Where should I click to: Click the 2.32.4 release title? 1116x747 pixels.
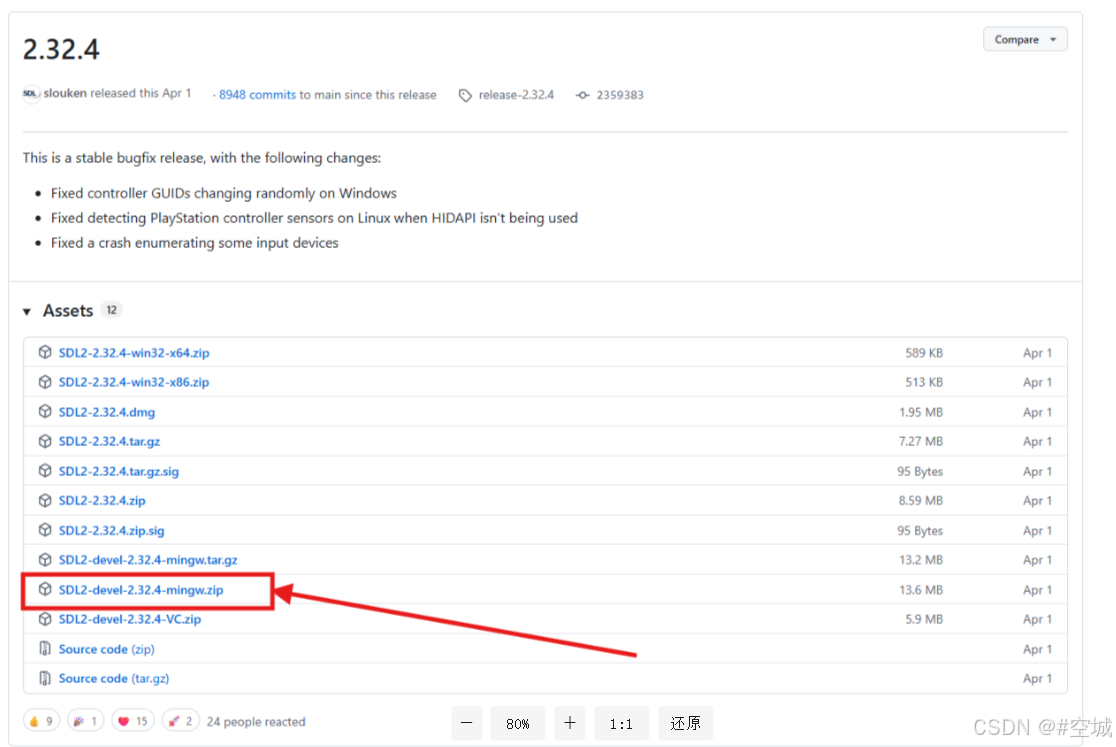61,49
